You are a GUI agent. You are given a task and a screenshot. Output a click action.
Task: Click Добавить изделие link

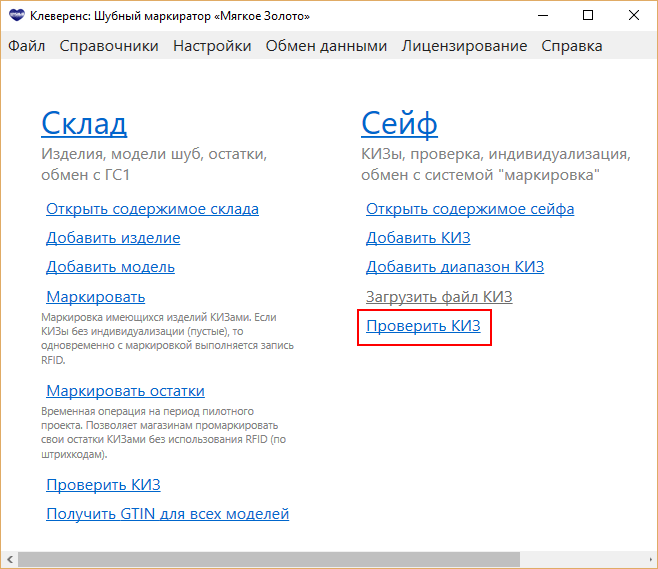(113, 238)
